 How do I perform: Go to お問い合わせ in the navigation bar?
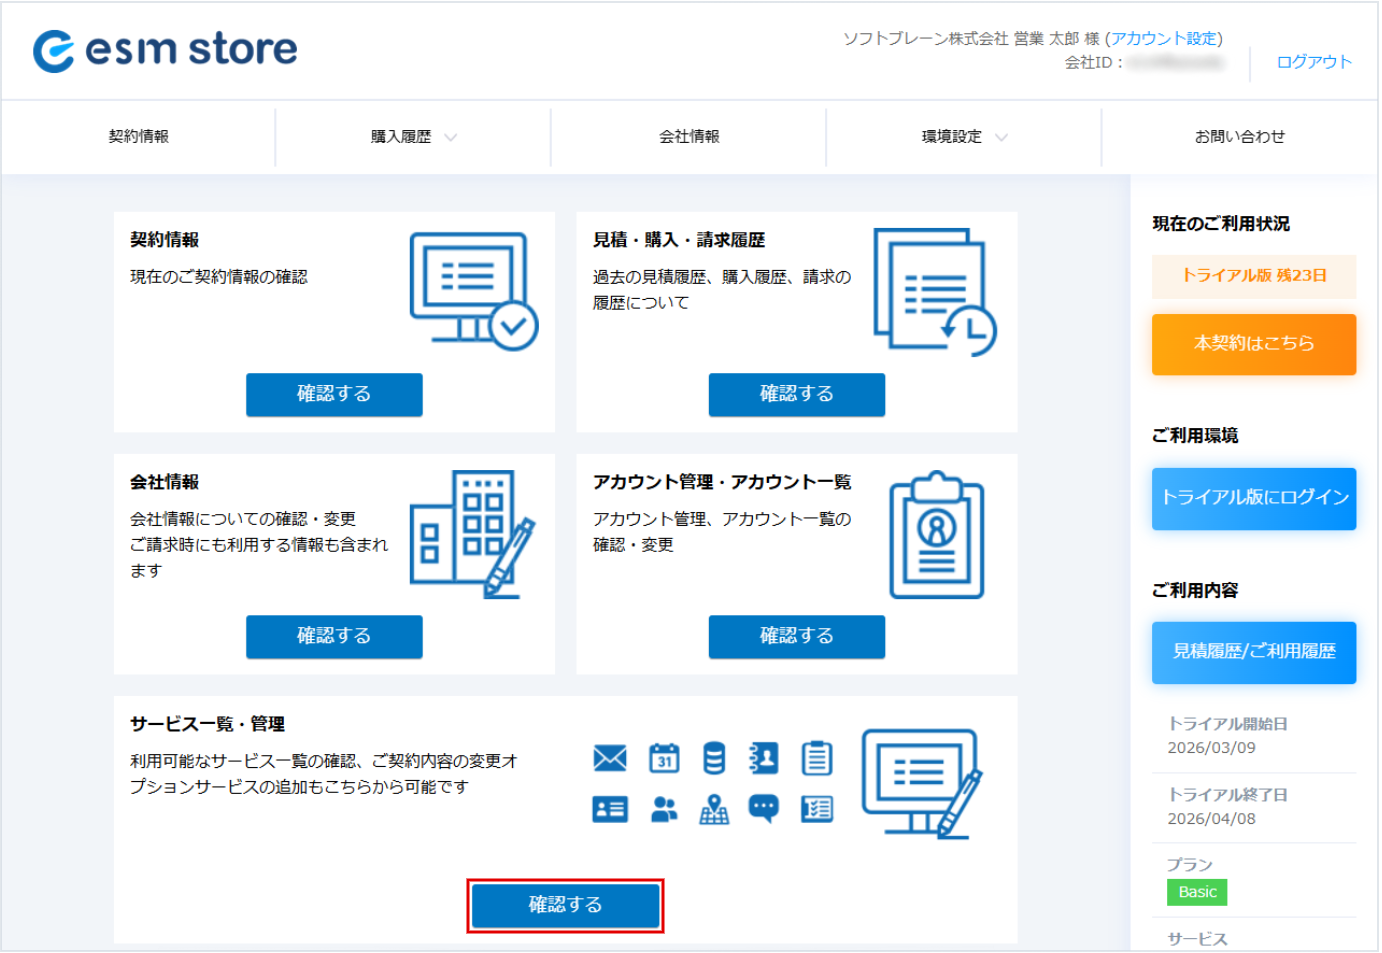[x=1239, y=137]
